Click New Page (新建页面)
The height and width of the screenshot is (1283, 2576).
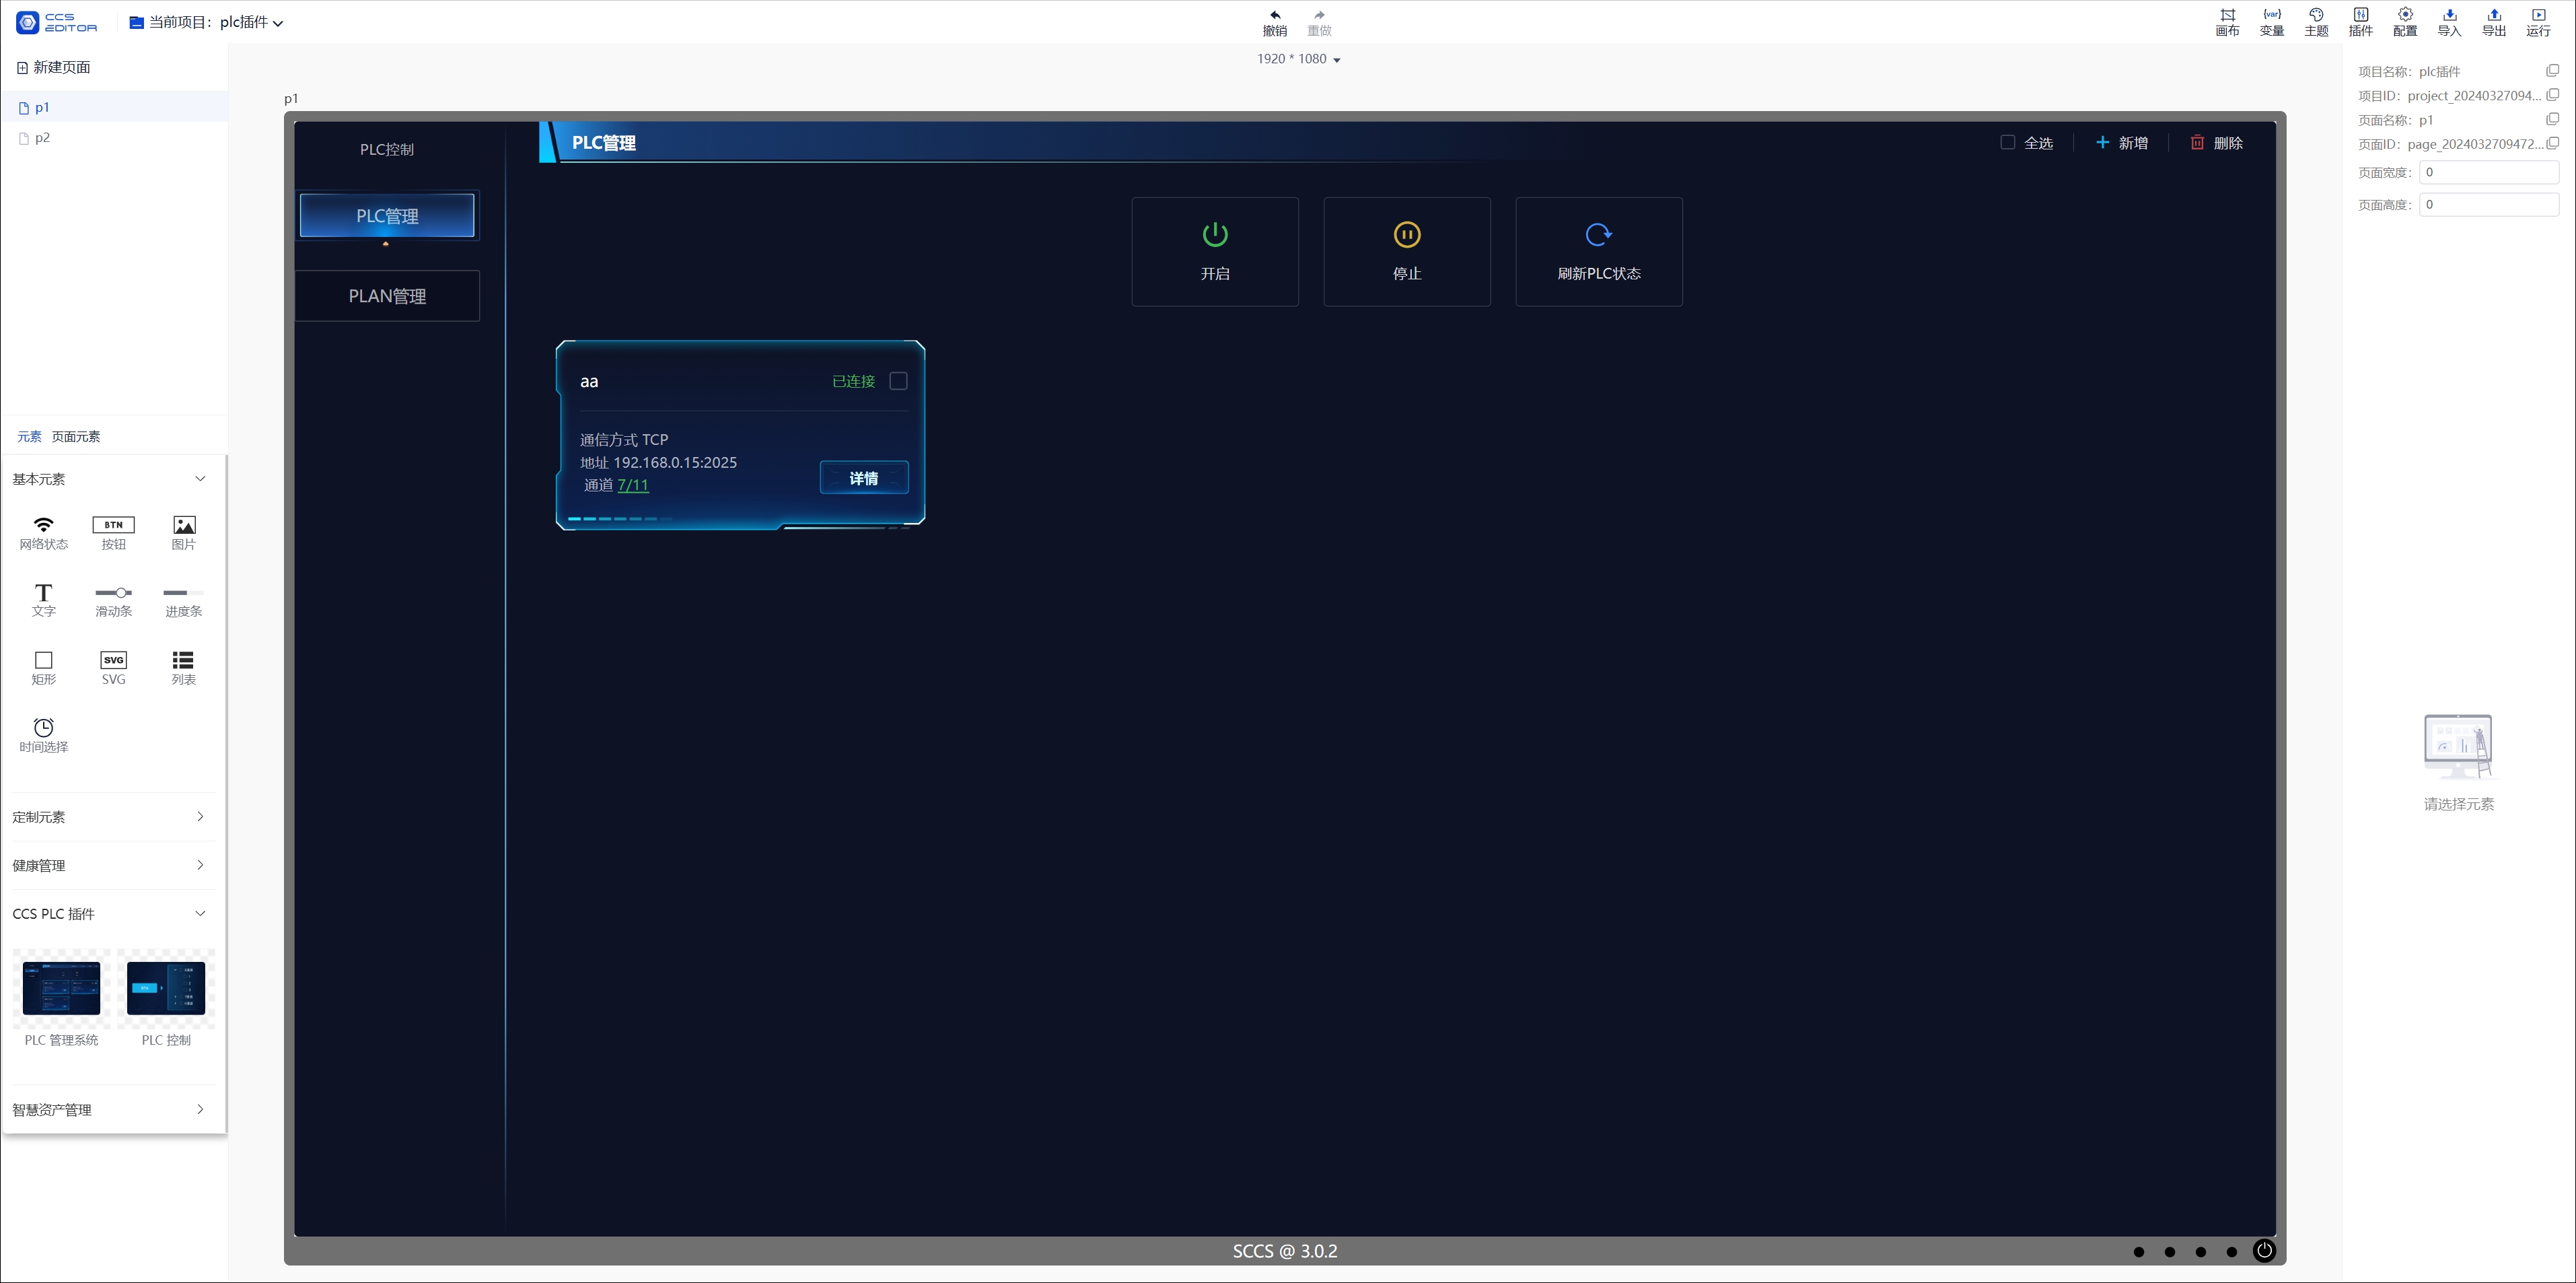pos(53,67)
